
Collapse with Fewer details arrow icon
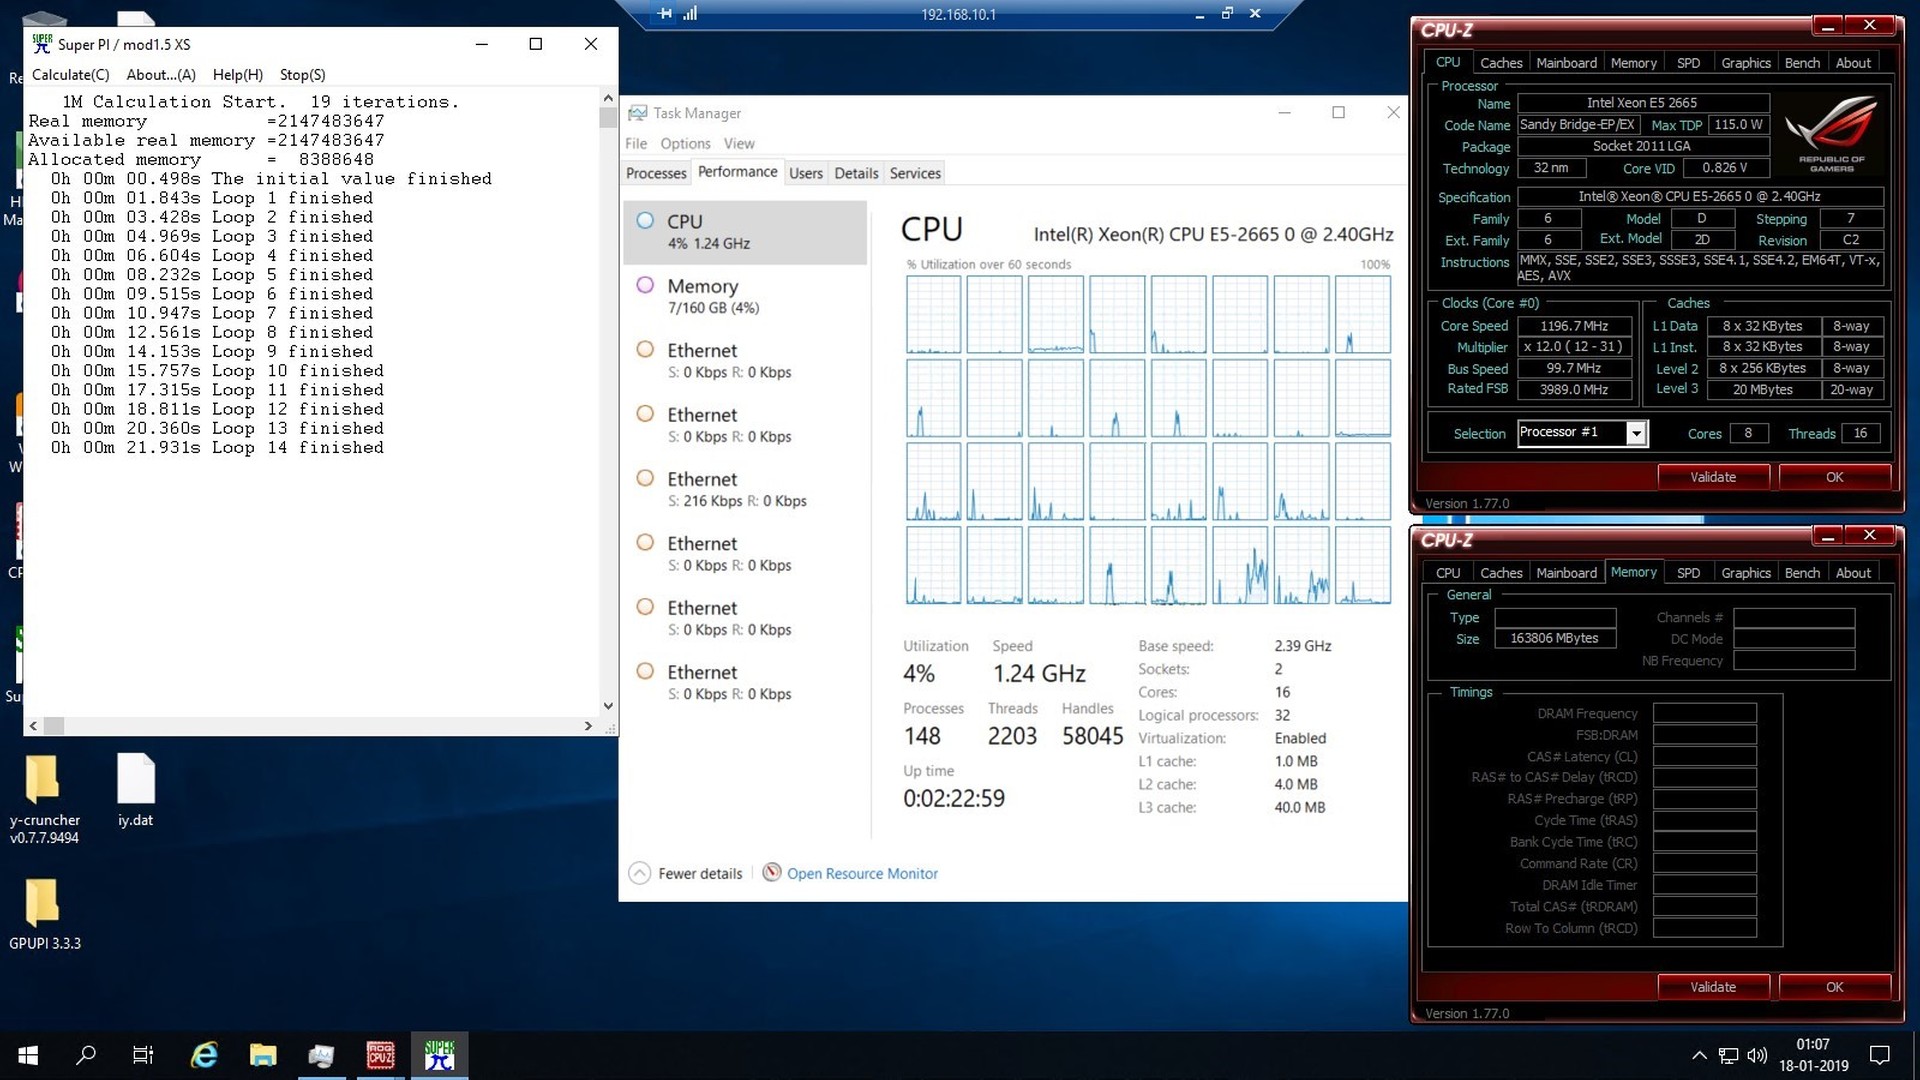tap(639, 873)
